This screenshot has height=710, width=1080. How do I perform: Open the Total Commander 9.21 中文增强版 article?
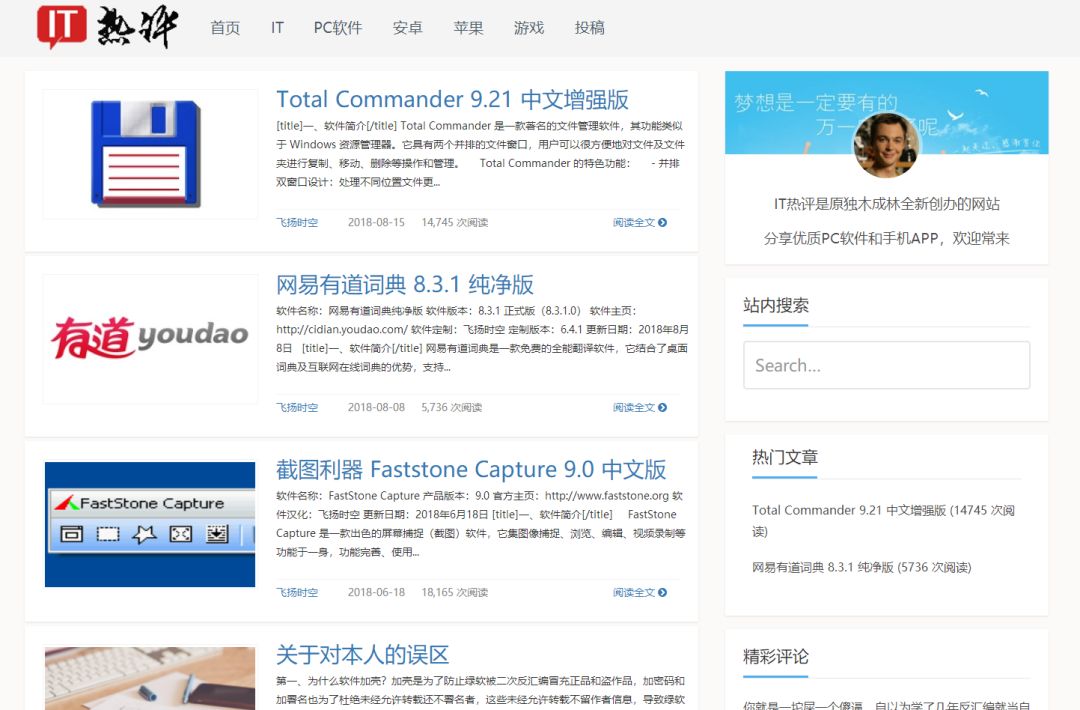point(452,99)
